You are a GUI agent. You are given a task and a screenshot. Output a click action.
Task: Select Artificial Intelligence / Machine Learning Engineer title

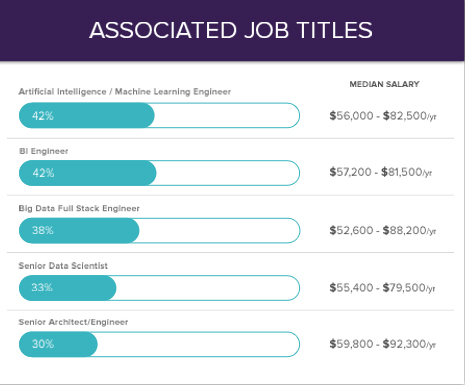click(125, 92)
